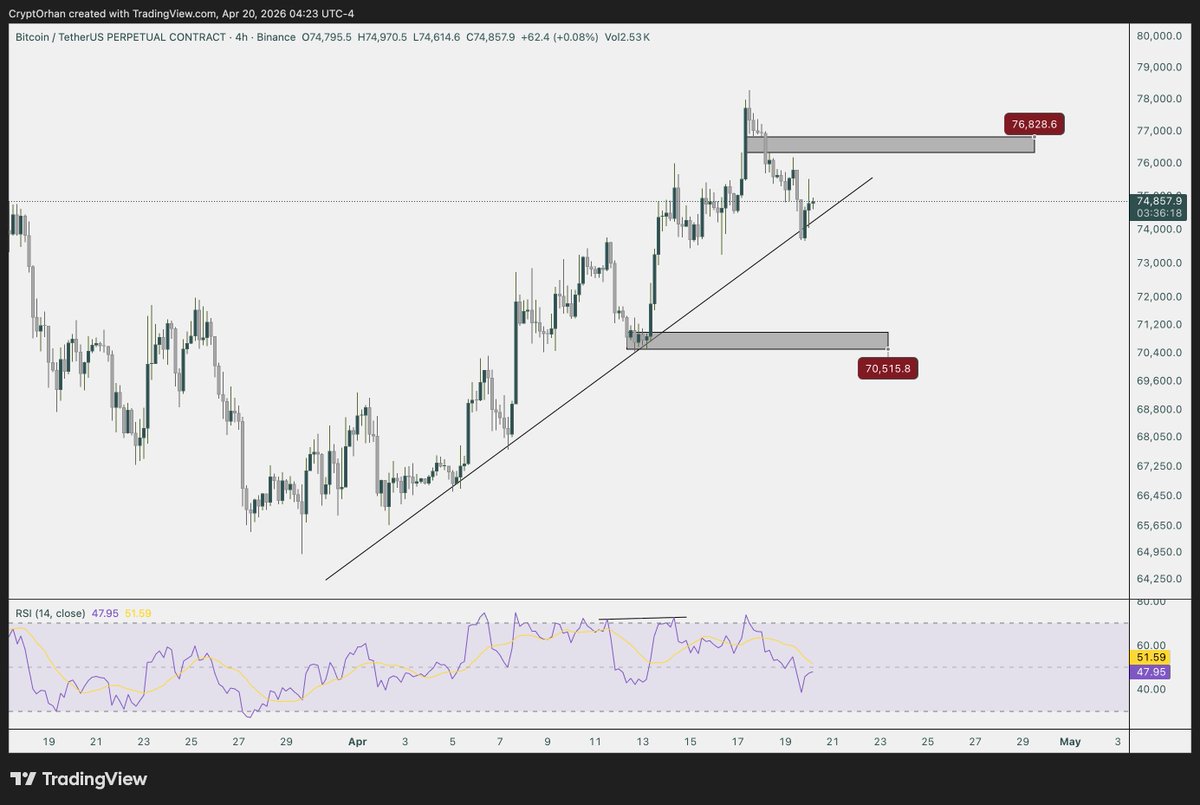Click the Apr label on date axis
The image size is (1200, 805).
pyautogui.click(x=356, y=741)
